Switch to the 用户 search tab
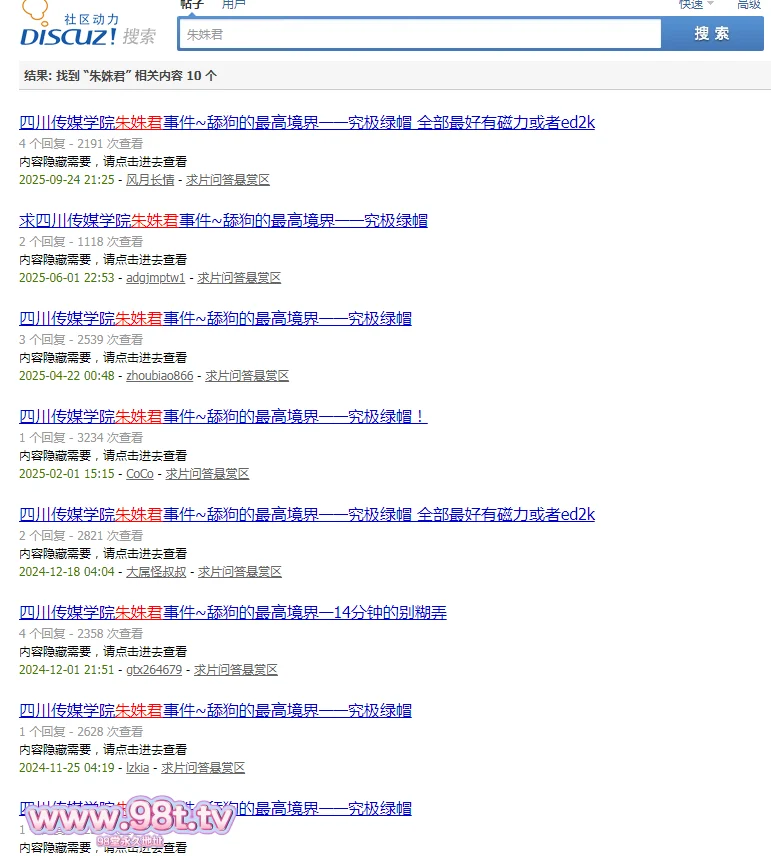Viewport: 771px width, 856px height. (x=233, y=5)
